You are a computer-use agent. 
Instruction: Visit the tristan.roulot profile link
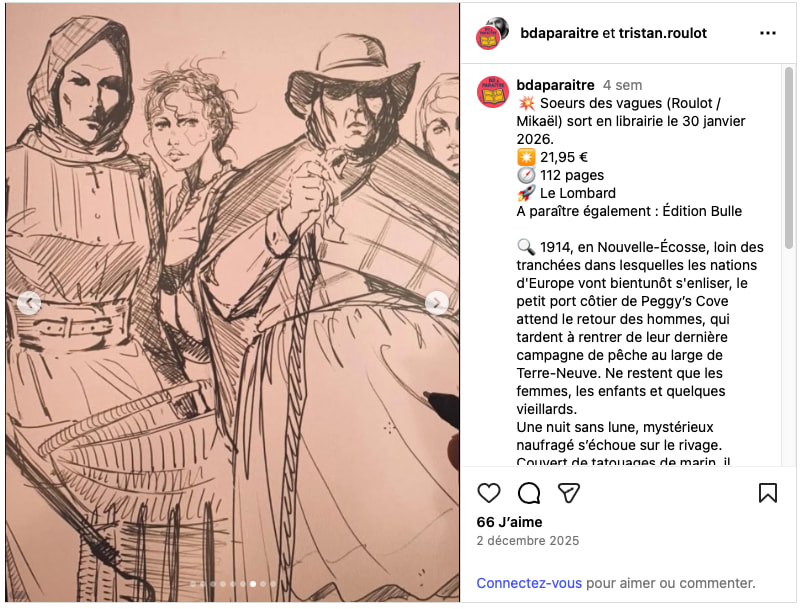(x=662, y=33)
